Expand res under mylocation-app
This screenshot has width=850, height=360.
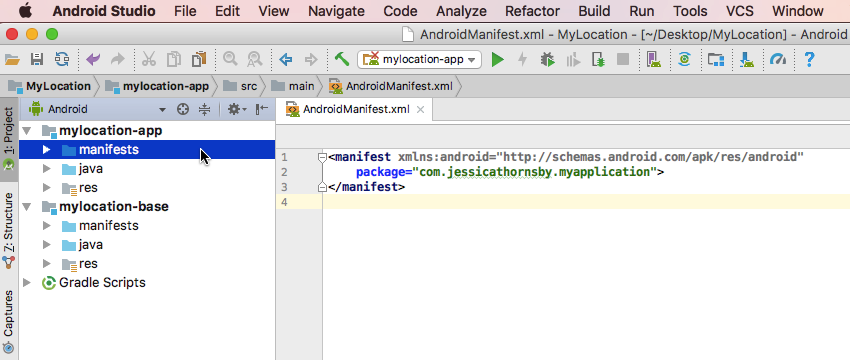click(x=47, y=188)
